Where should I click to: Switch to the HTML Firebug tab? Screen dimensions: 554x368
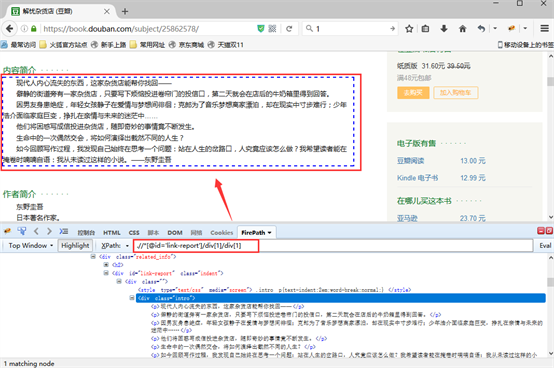point(112,233)
